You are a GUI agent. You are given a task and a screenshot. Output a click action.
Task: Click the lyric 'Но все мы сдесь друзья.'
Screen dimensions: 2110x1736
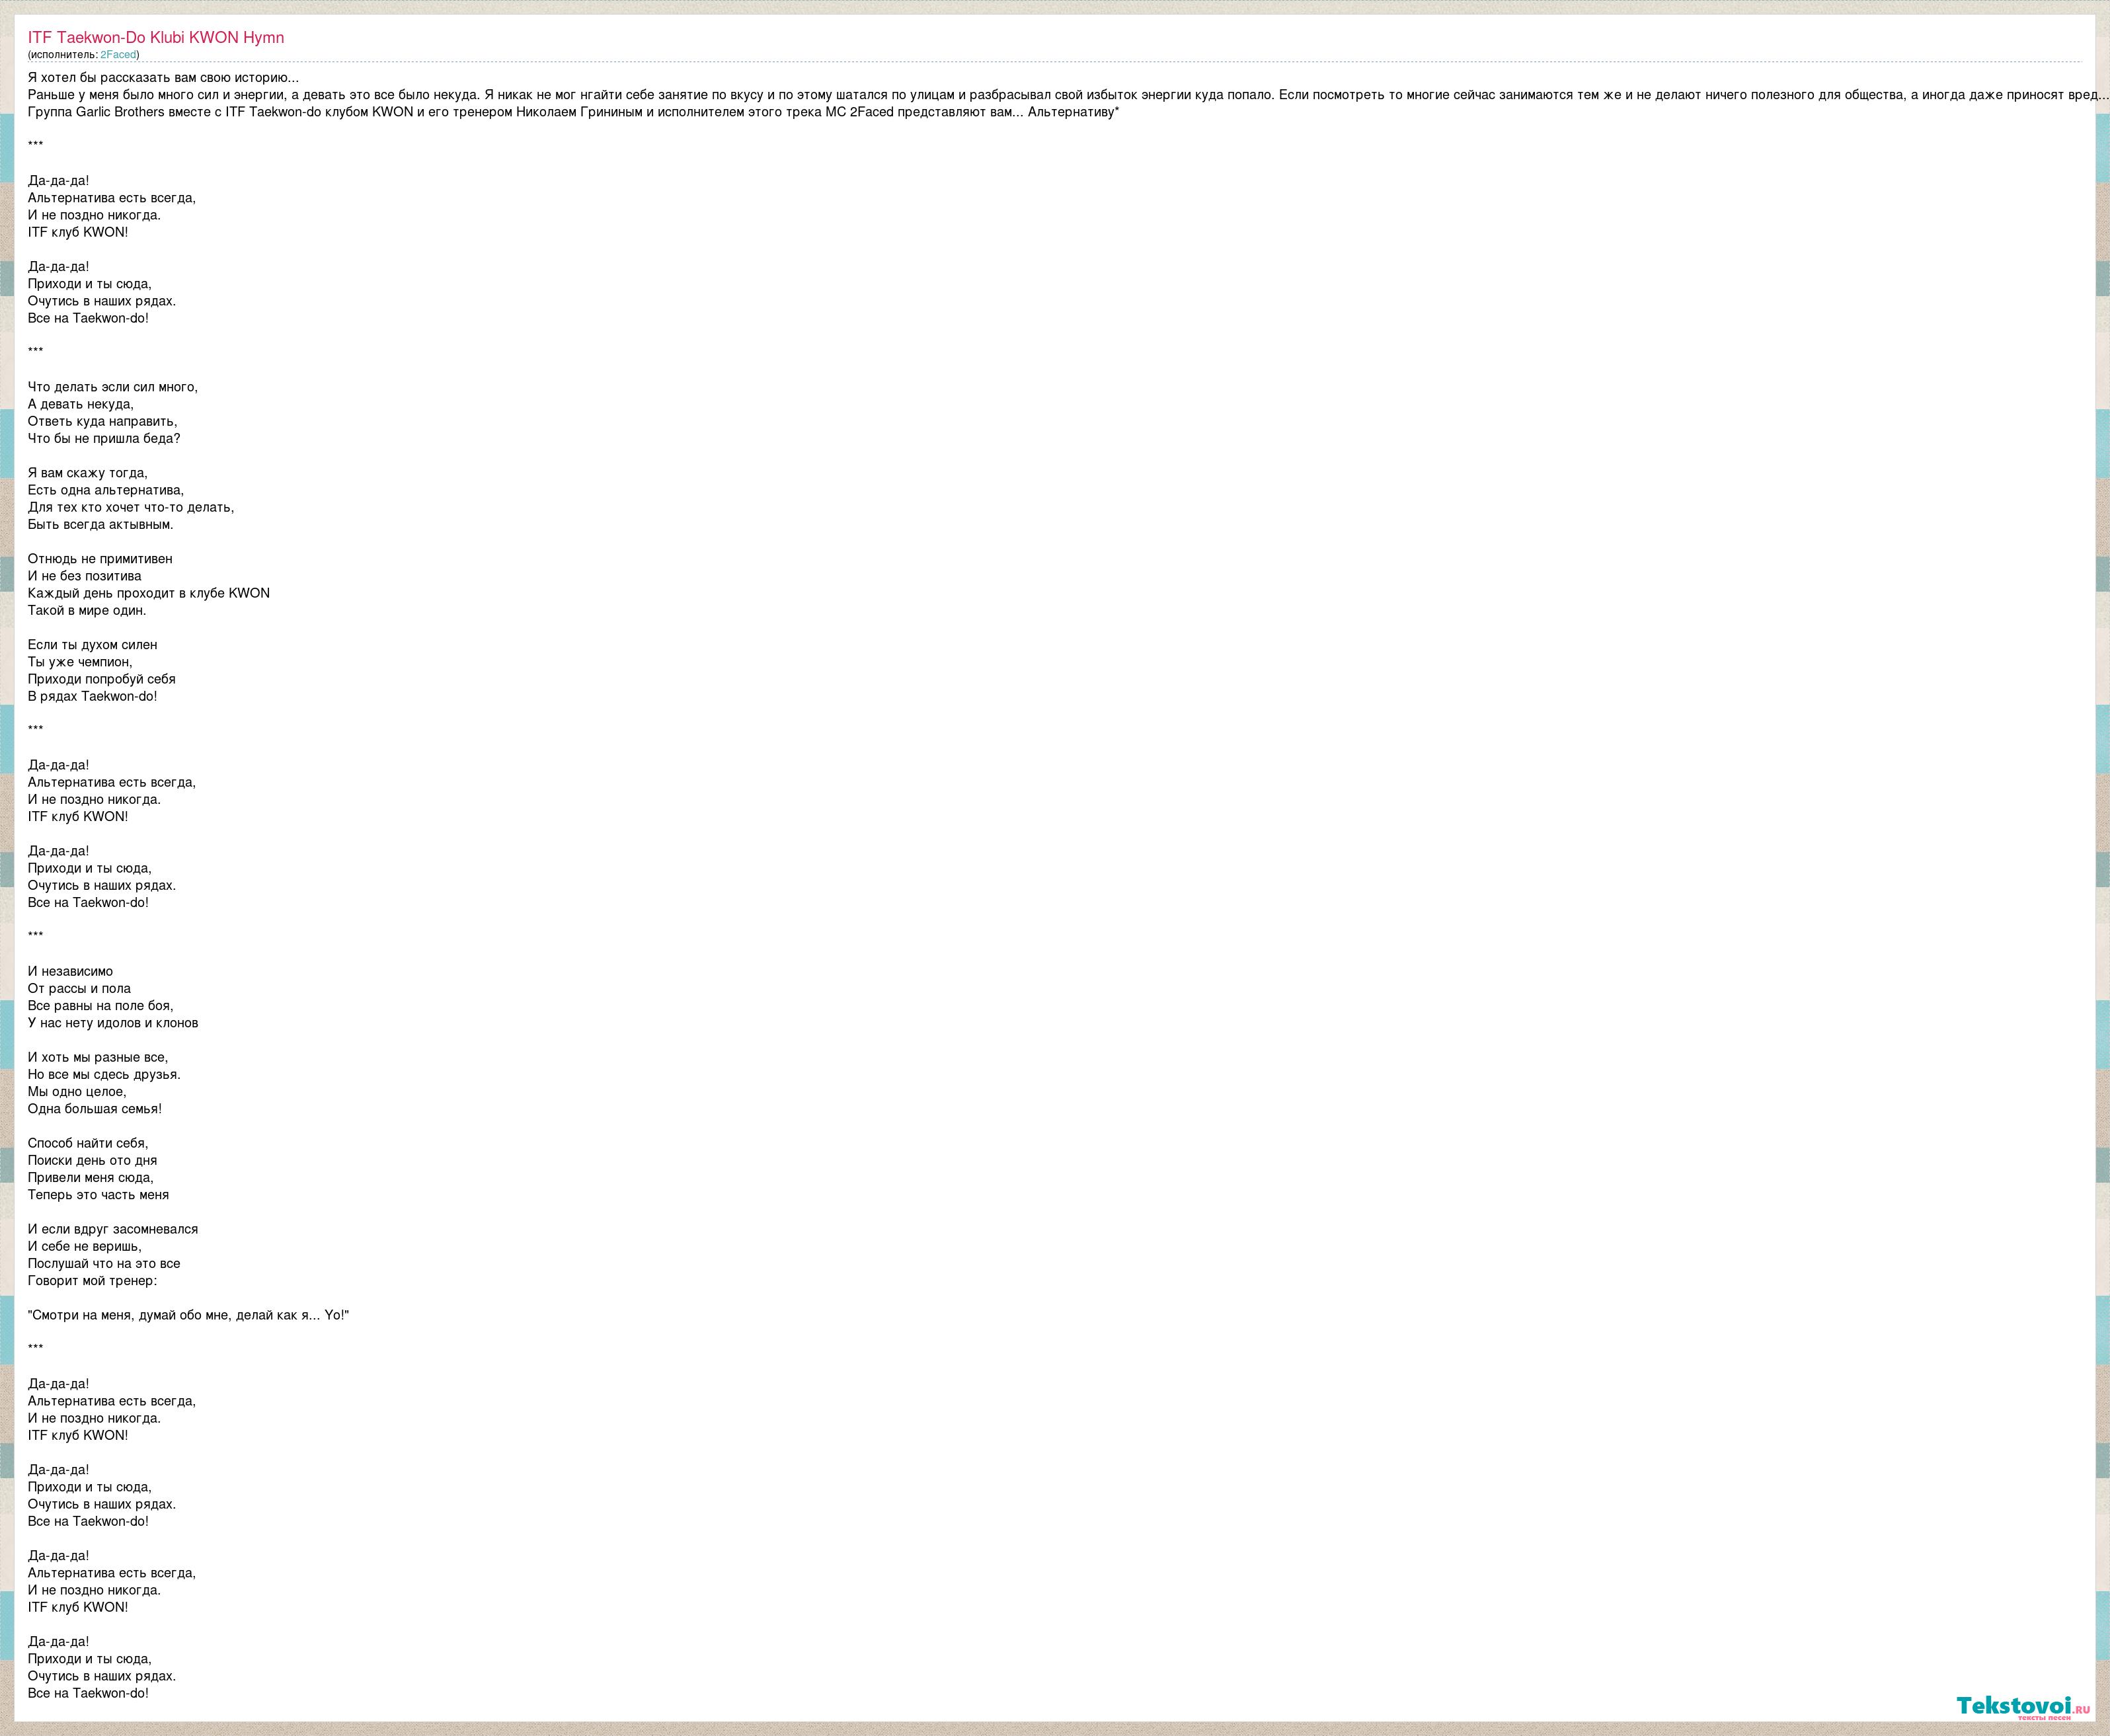105,1074
